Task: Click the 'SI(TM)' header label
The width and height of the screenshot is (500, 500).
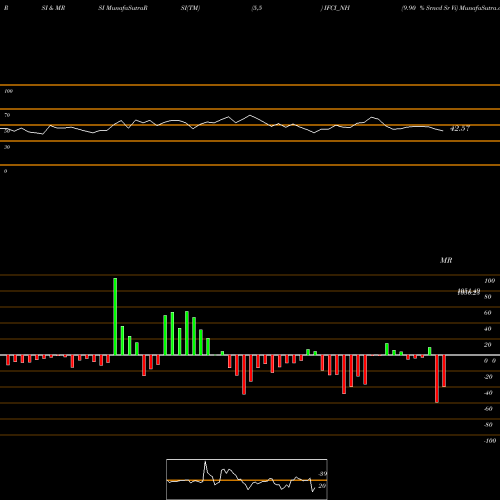Action: (190, 8)
